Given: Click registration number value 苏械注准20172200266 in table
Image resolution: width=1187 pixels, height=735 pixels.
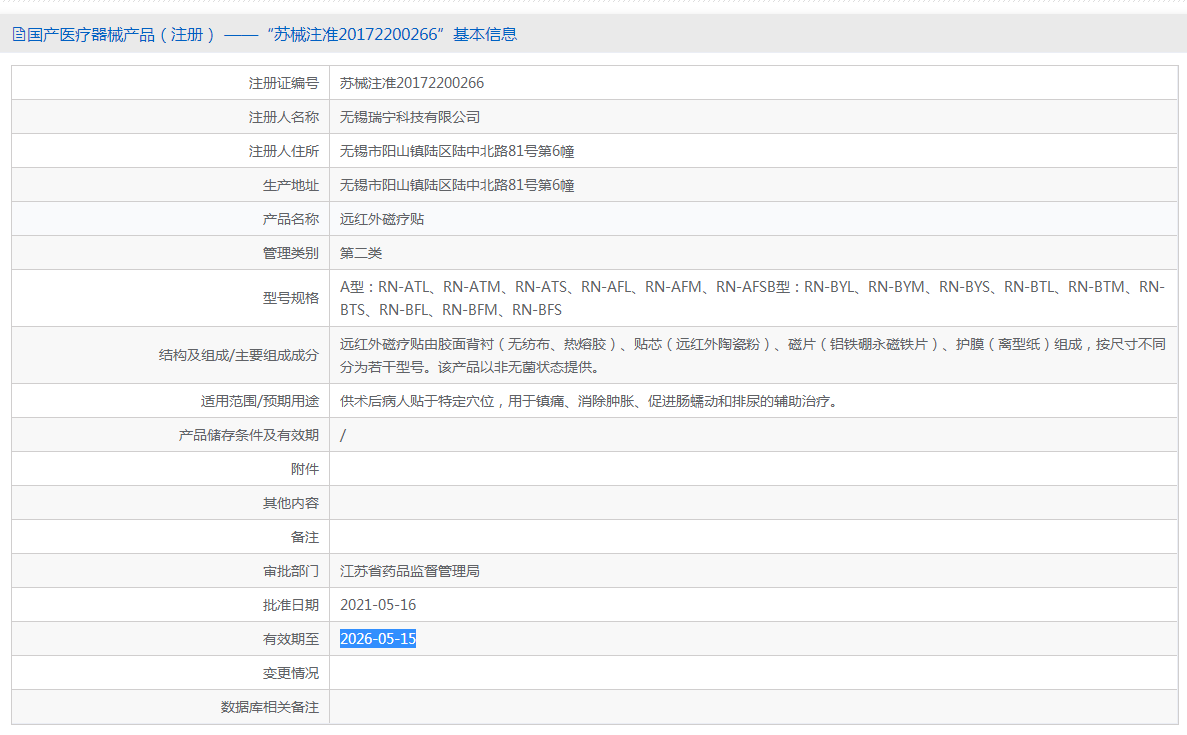Looking at the screenshot, I should point(411,83).
